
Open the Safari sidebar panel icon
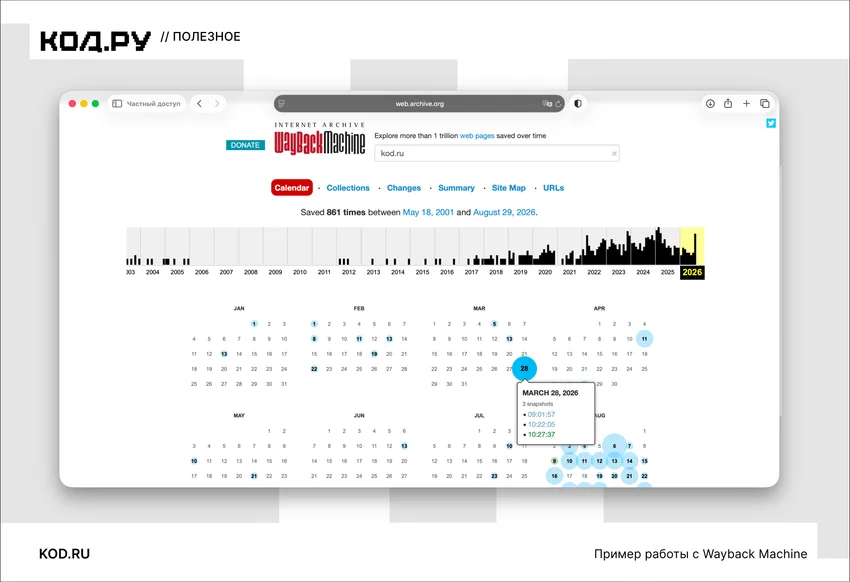117,104
